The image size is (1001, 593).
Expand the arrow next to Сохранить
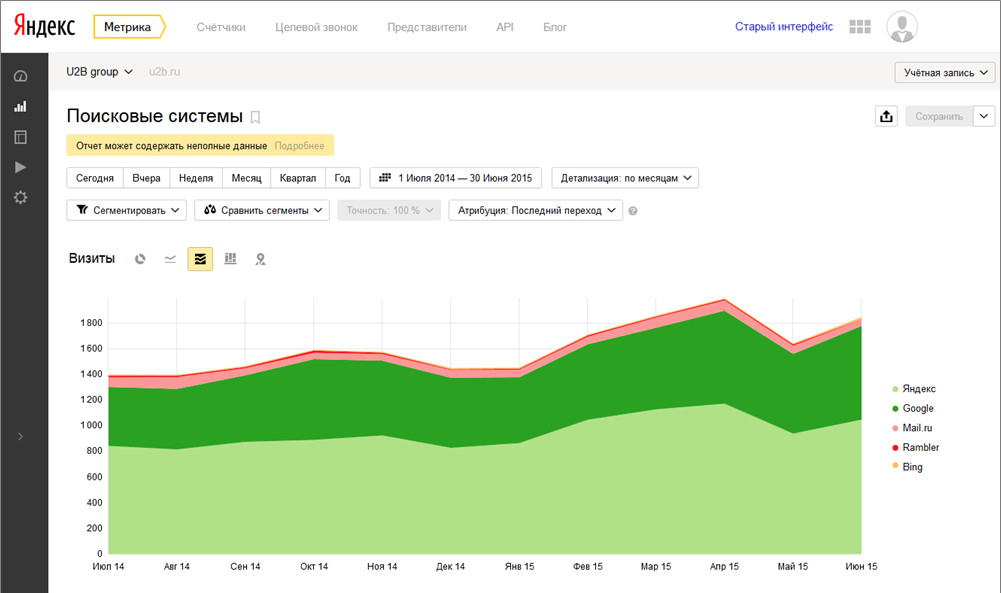(984, 116)
